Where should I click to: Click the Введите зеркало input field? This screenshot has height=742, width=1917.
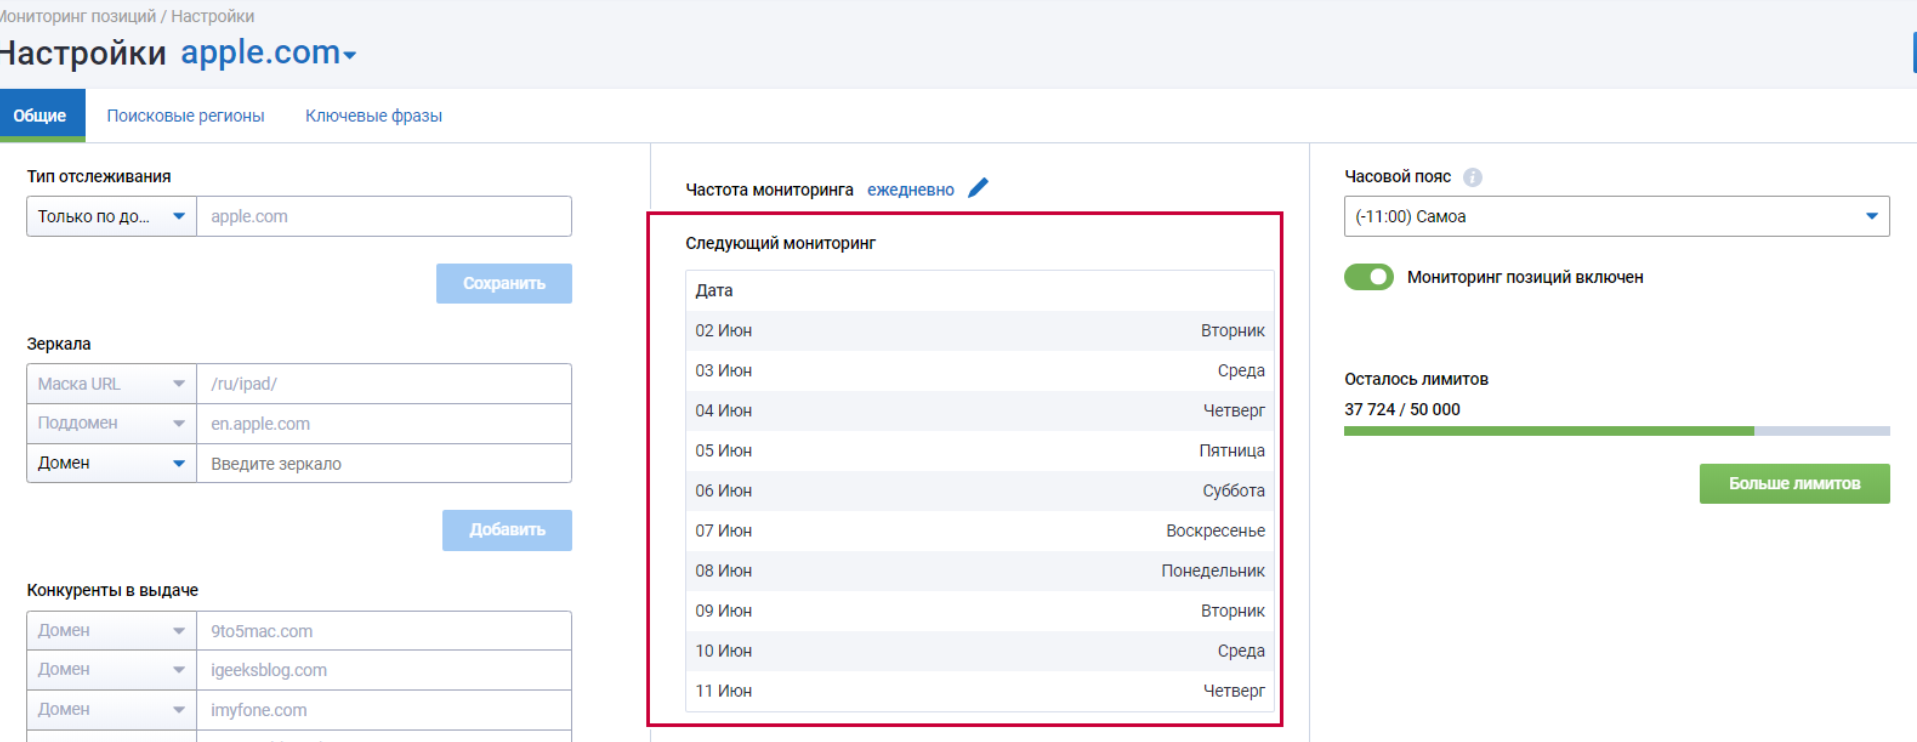(384, 463)
